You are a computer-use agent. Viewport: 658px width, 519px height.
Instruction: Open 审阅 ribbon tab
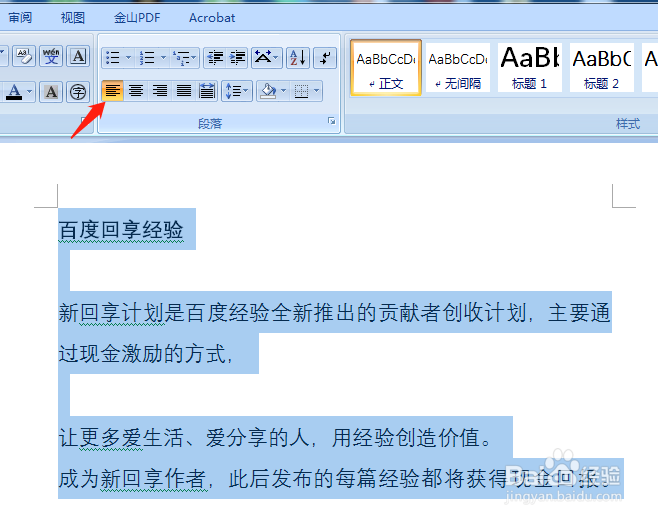pyautogui.click(x=20, y=18)
